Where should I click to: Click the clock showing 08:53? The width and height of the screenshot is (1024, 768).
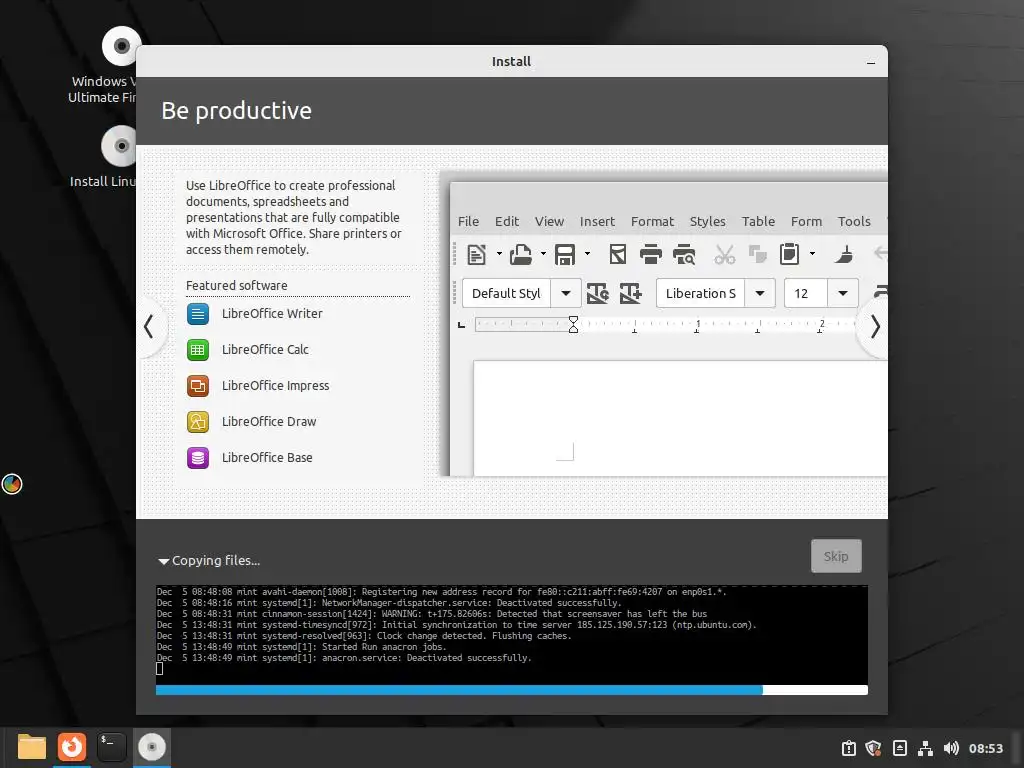point(985,749)
